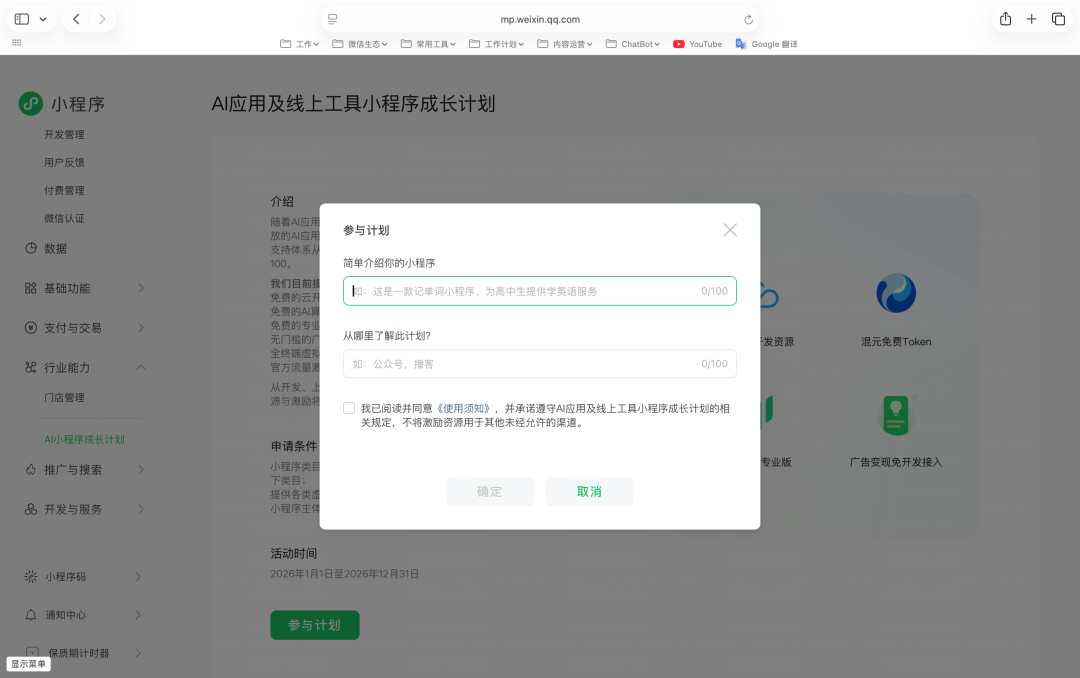Click the 混元免费Token blue icon
Image resolution: width=1080 pixels, height=678 pixels.
[895, 293]
